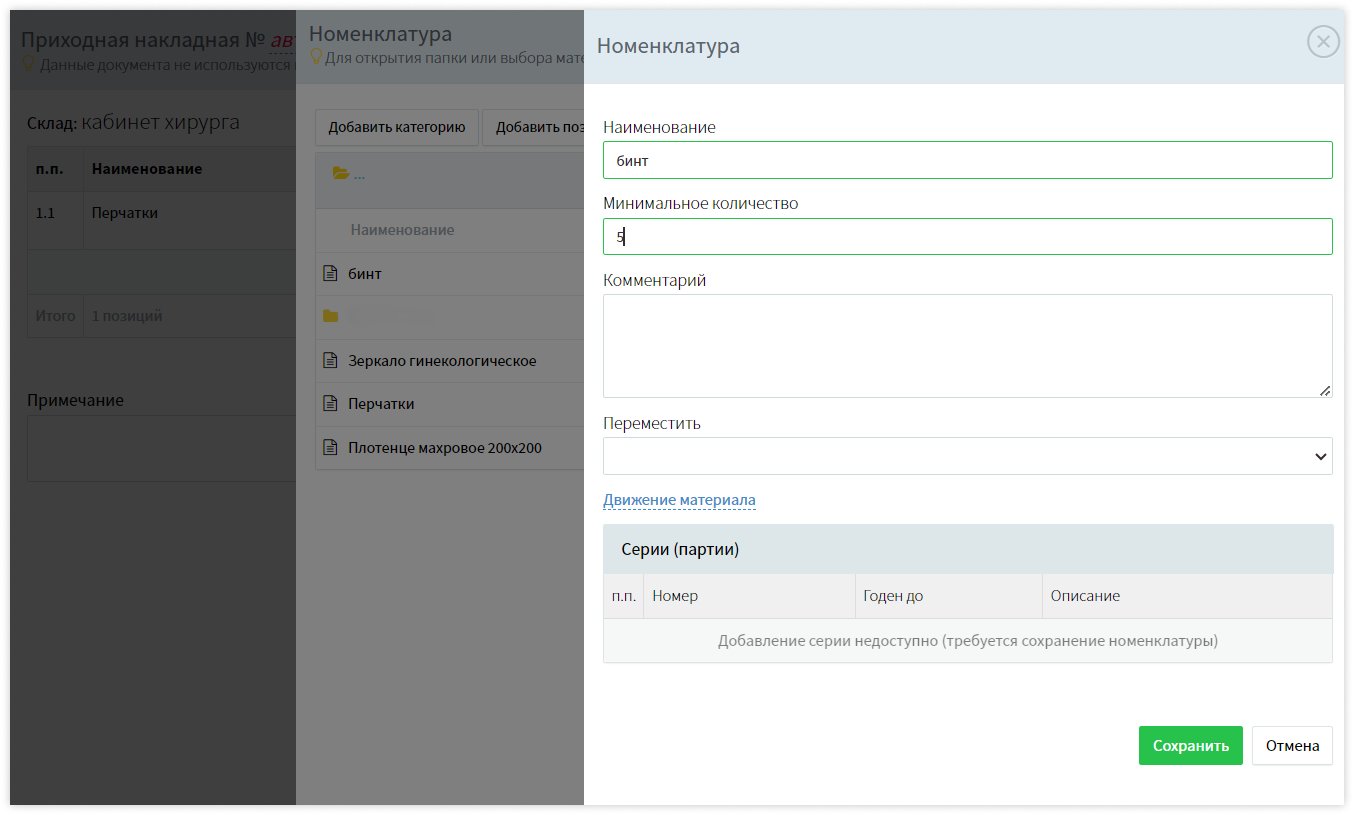Click the Добавить категорию button
Screen dimensions: 1354x815
(x=397, y=127)
